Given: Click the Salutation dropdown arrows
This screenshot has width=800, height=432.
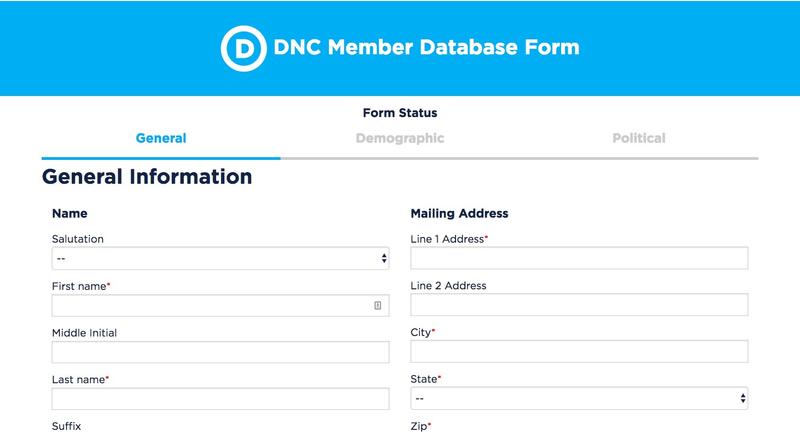Looking at the screenshot, I should (x=384, y=259).
